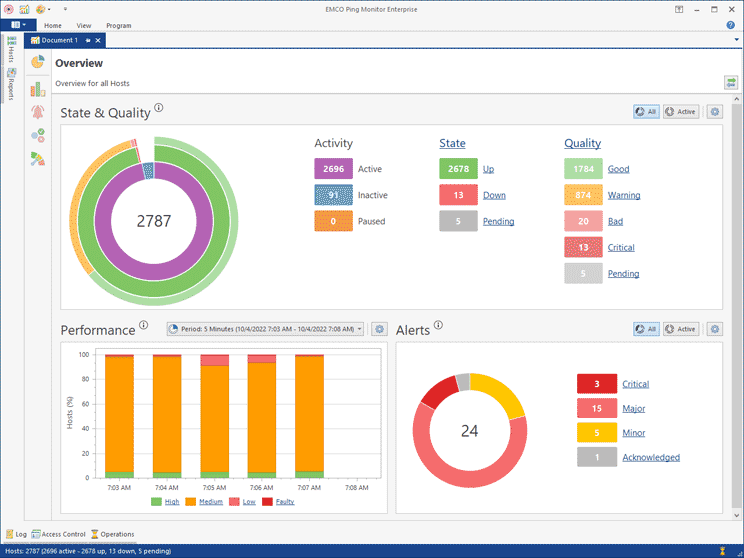The image size is (744, 558).
Task: Open the Performance period dropdown
Action: (264, 329)
